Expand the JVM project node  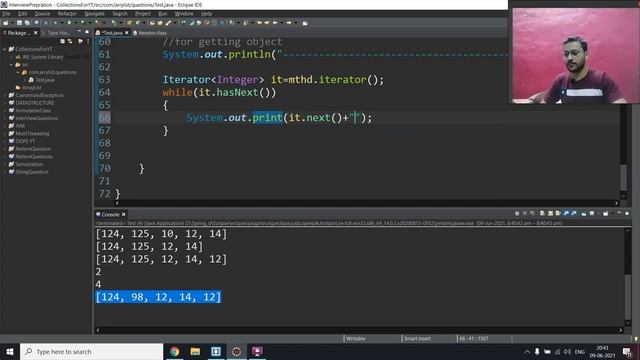[5, 126]
